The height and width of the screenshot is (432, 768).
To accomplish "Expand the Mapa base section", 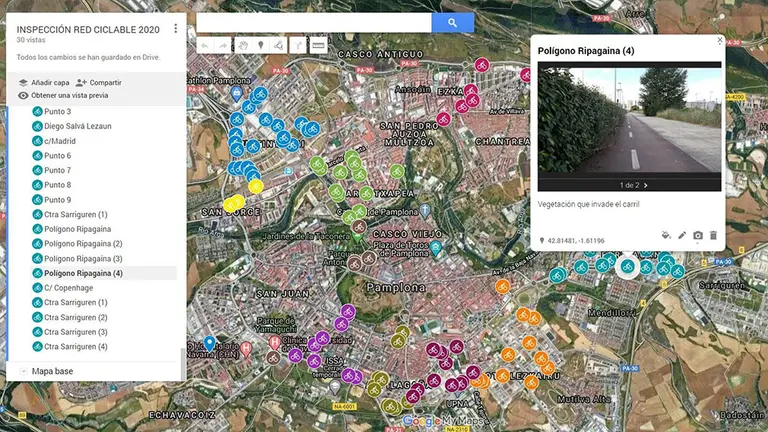I will (23, 371).
